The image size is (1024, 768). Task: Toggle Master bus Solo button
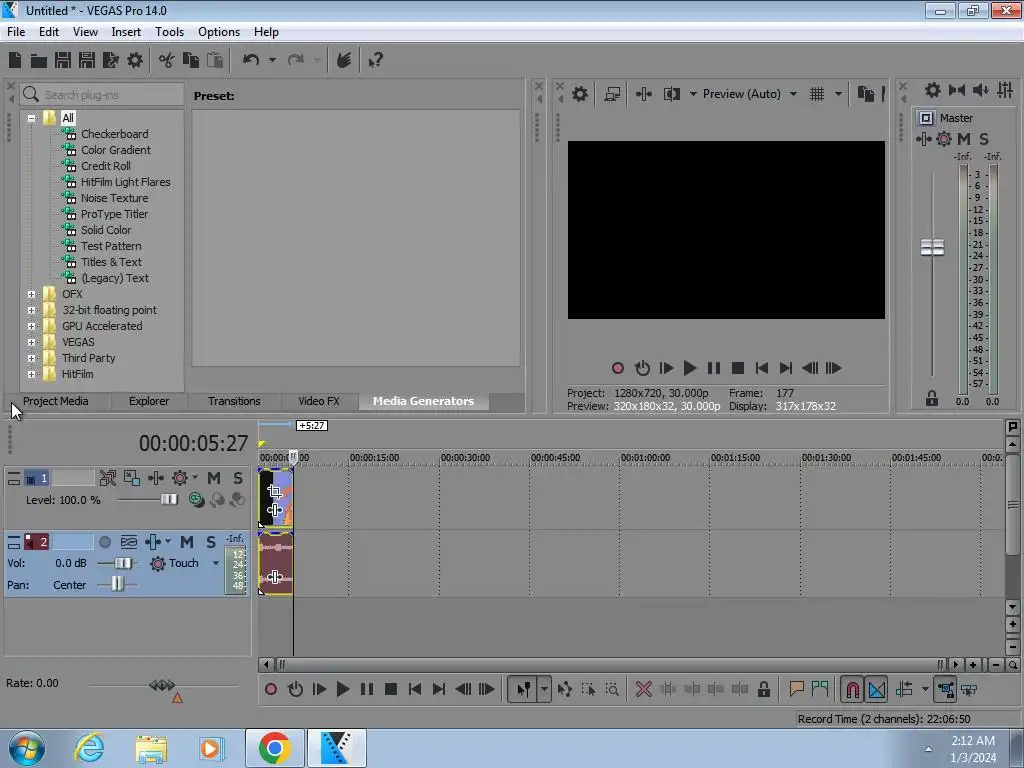tap(984, 138)
